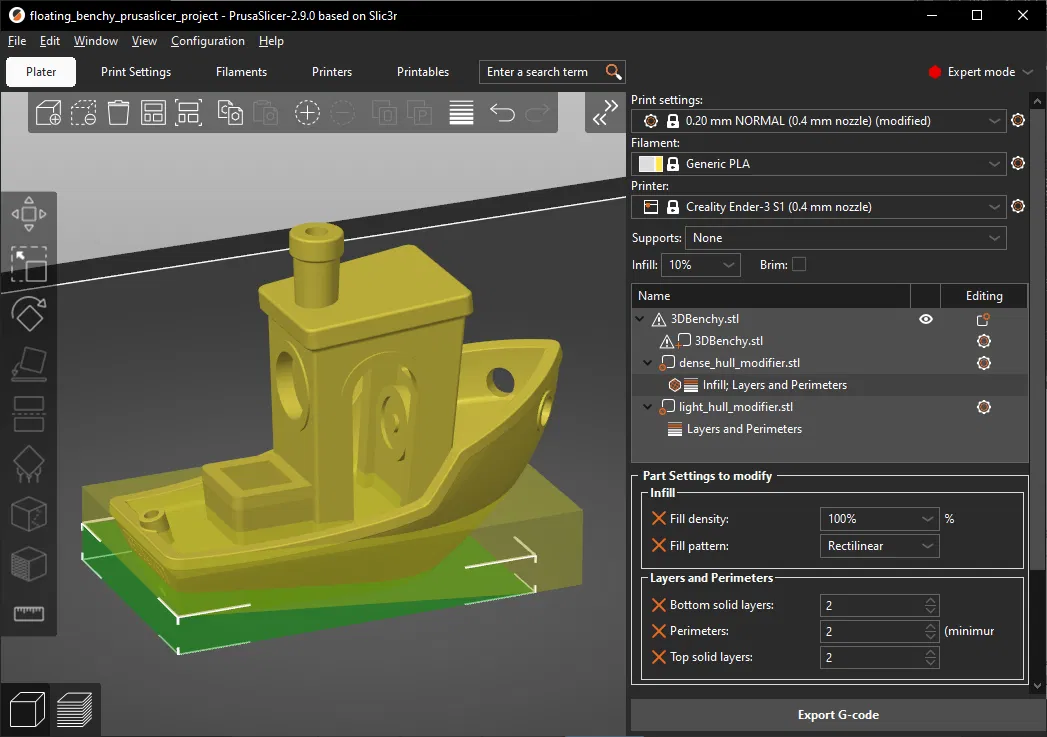Select 'Infill; Layers and Perimeters' settings row

[829, 385]
